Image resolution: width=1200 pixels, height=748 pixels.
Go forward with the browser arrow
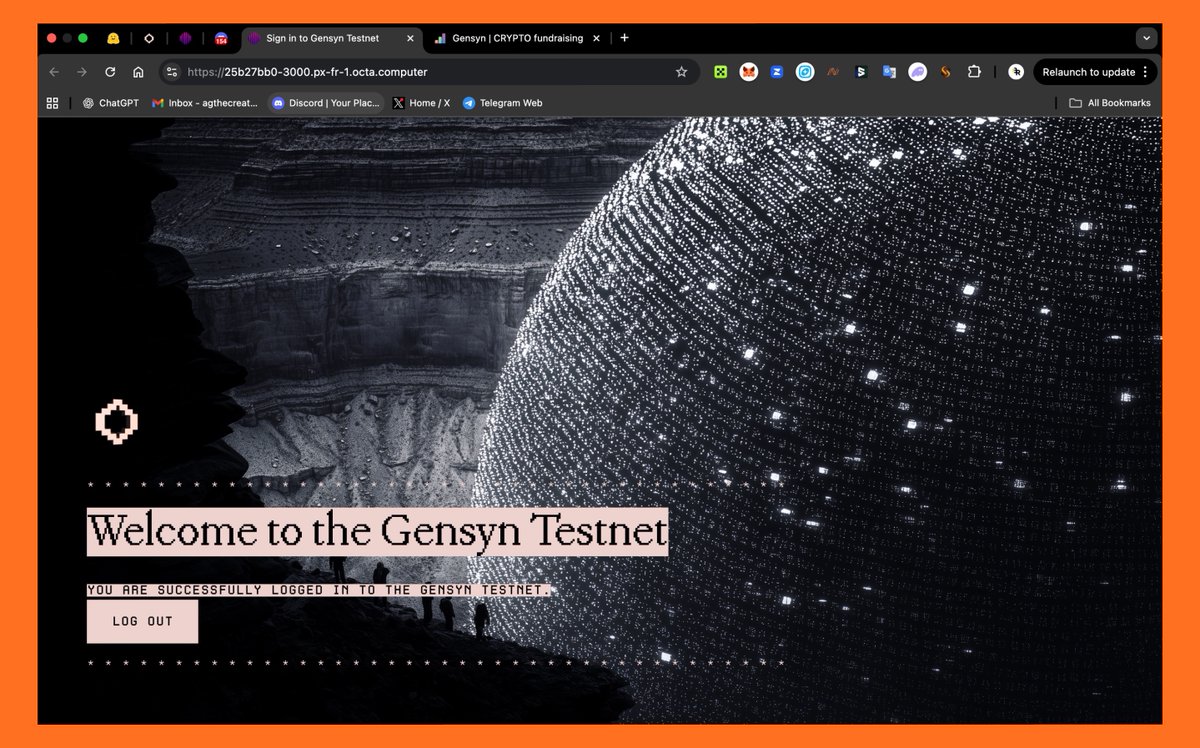pos(82,72)
